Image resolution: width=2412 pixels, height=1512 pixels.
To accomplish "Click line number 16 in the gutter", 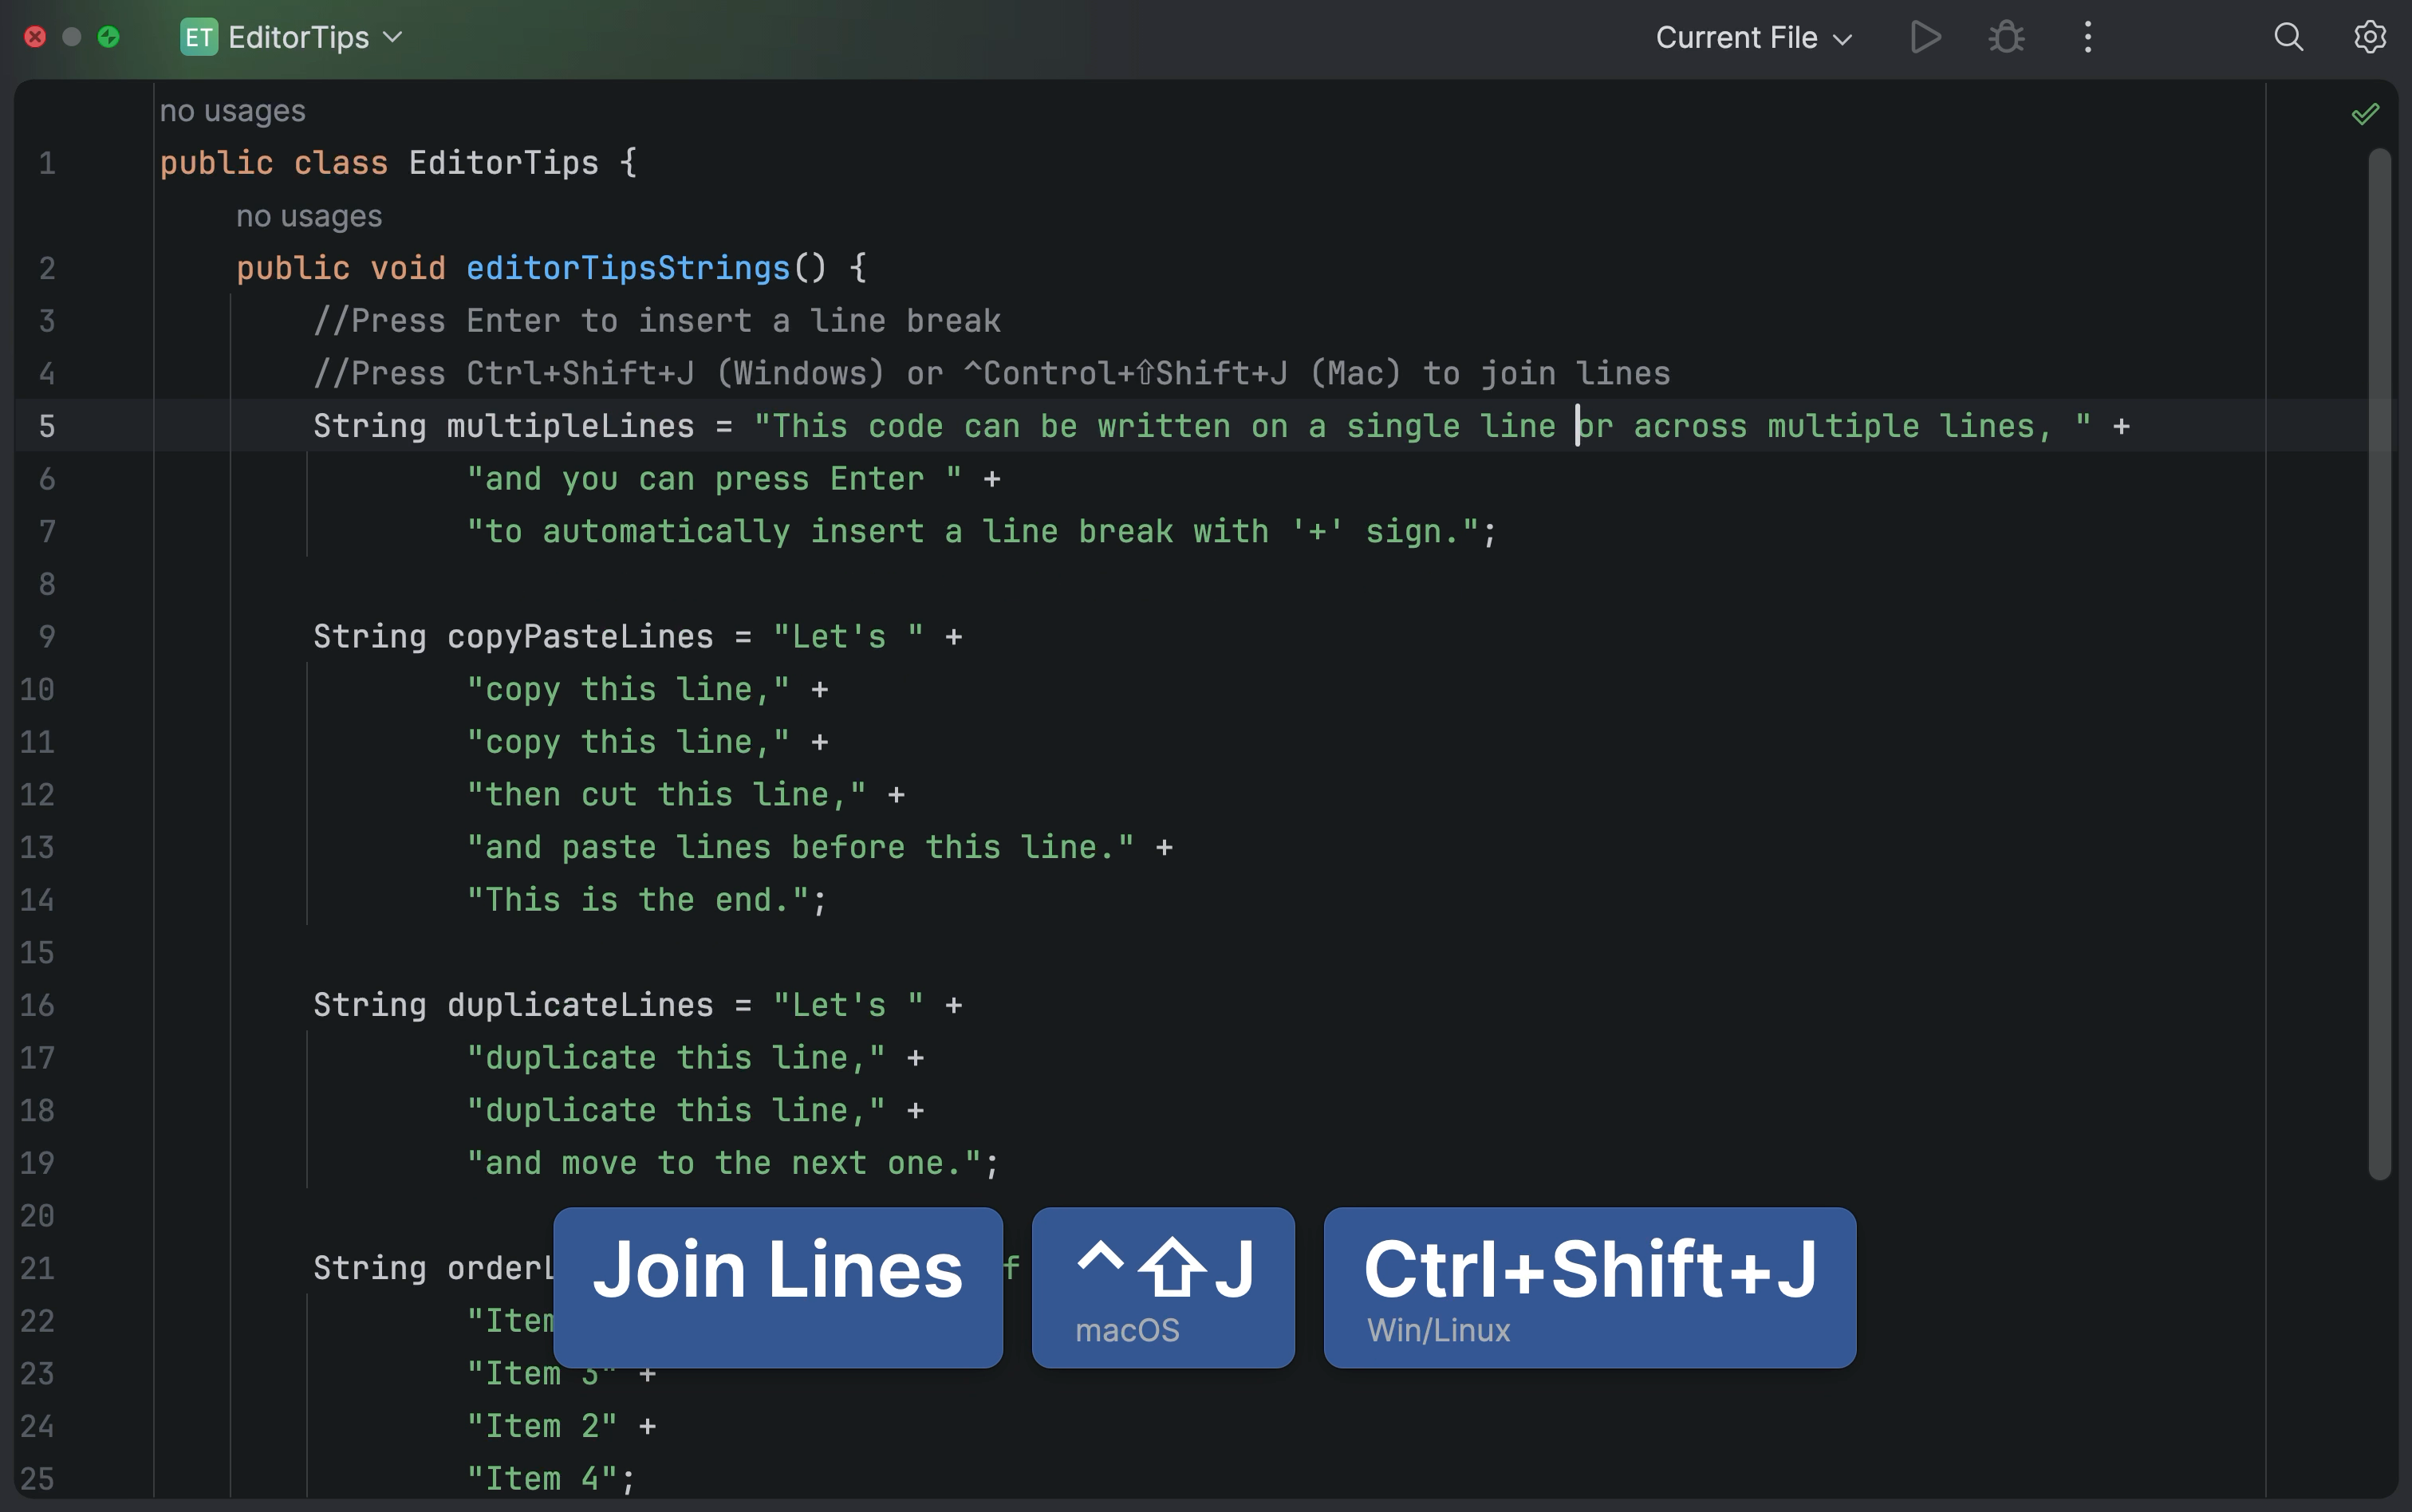I will 38,1005.
